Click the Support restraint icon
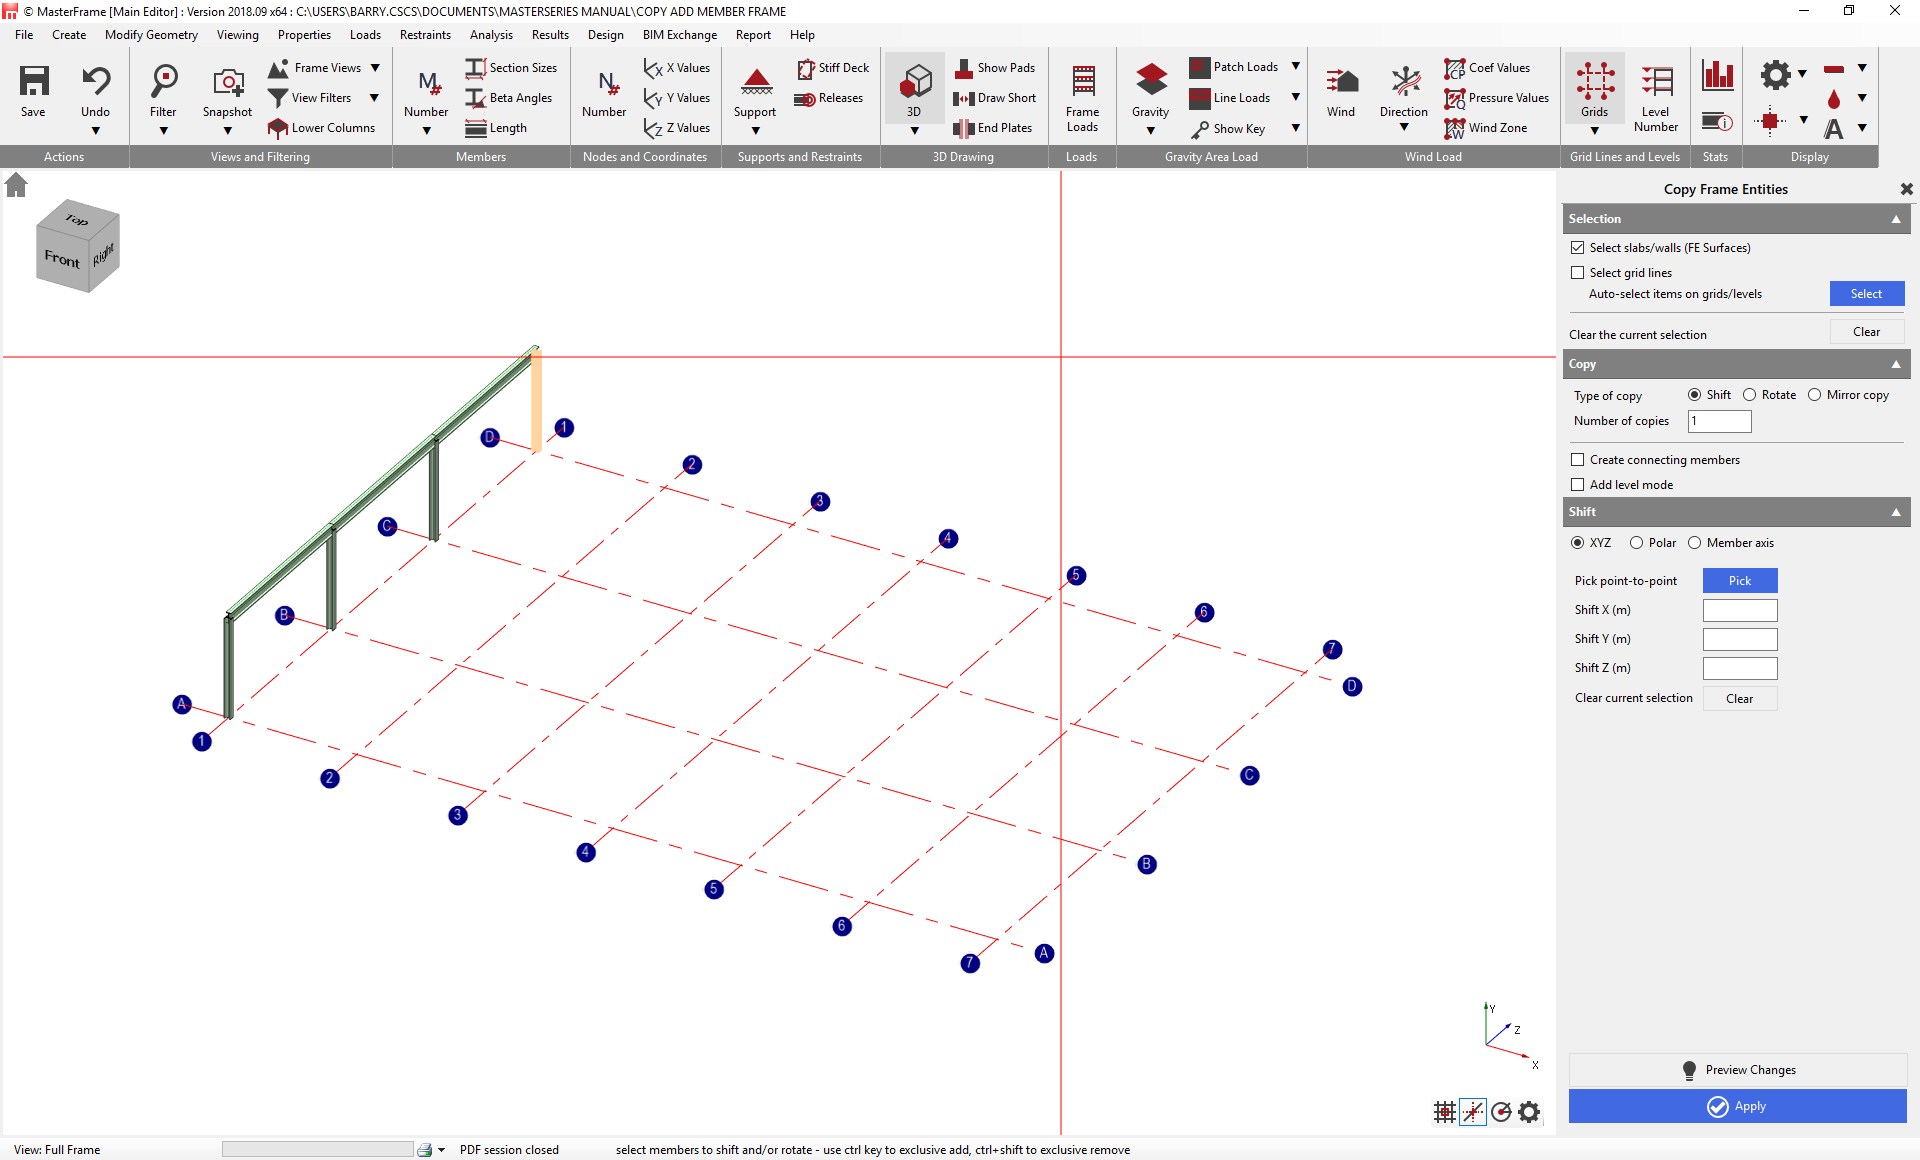This screenshot has width=1920, height=1160. pos(755,82)
